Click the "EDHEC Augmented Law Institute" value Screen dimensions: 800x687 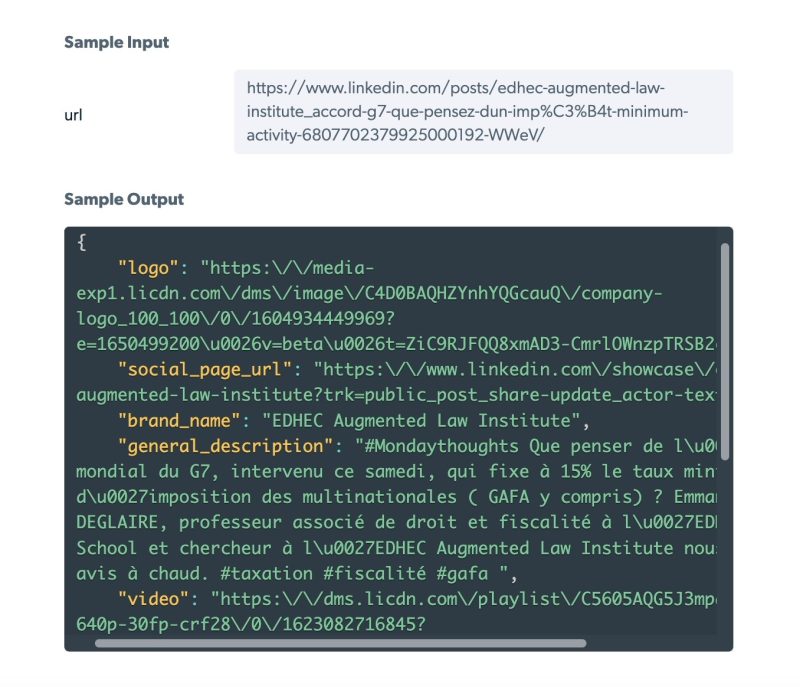coord(421,421)
